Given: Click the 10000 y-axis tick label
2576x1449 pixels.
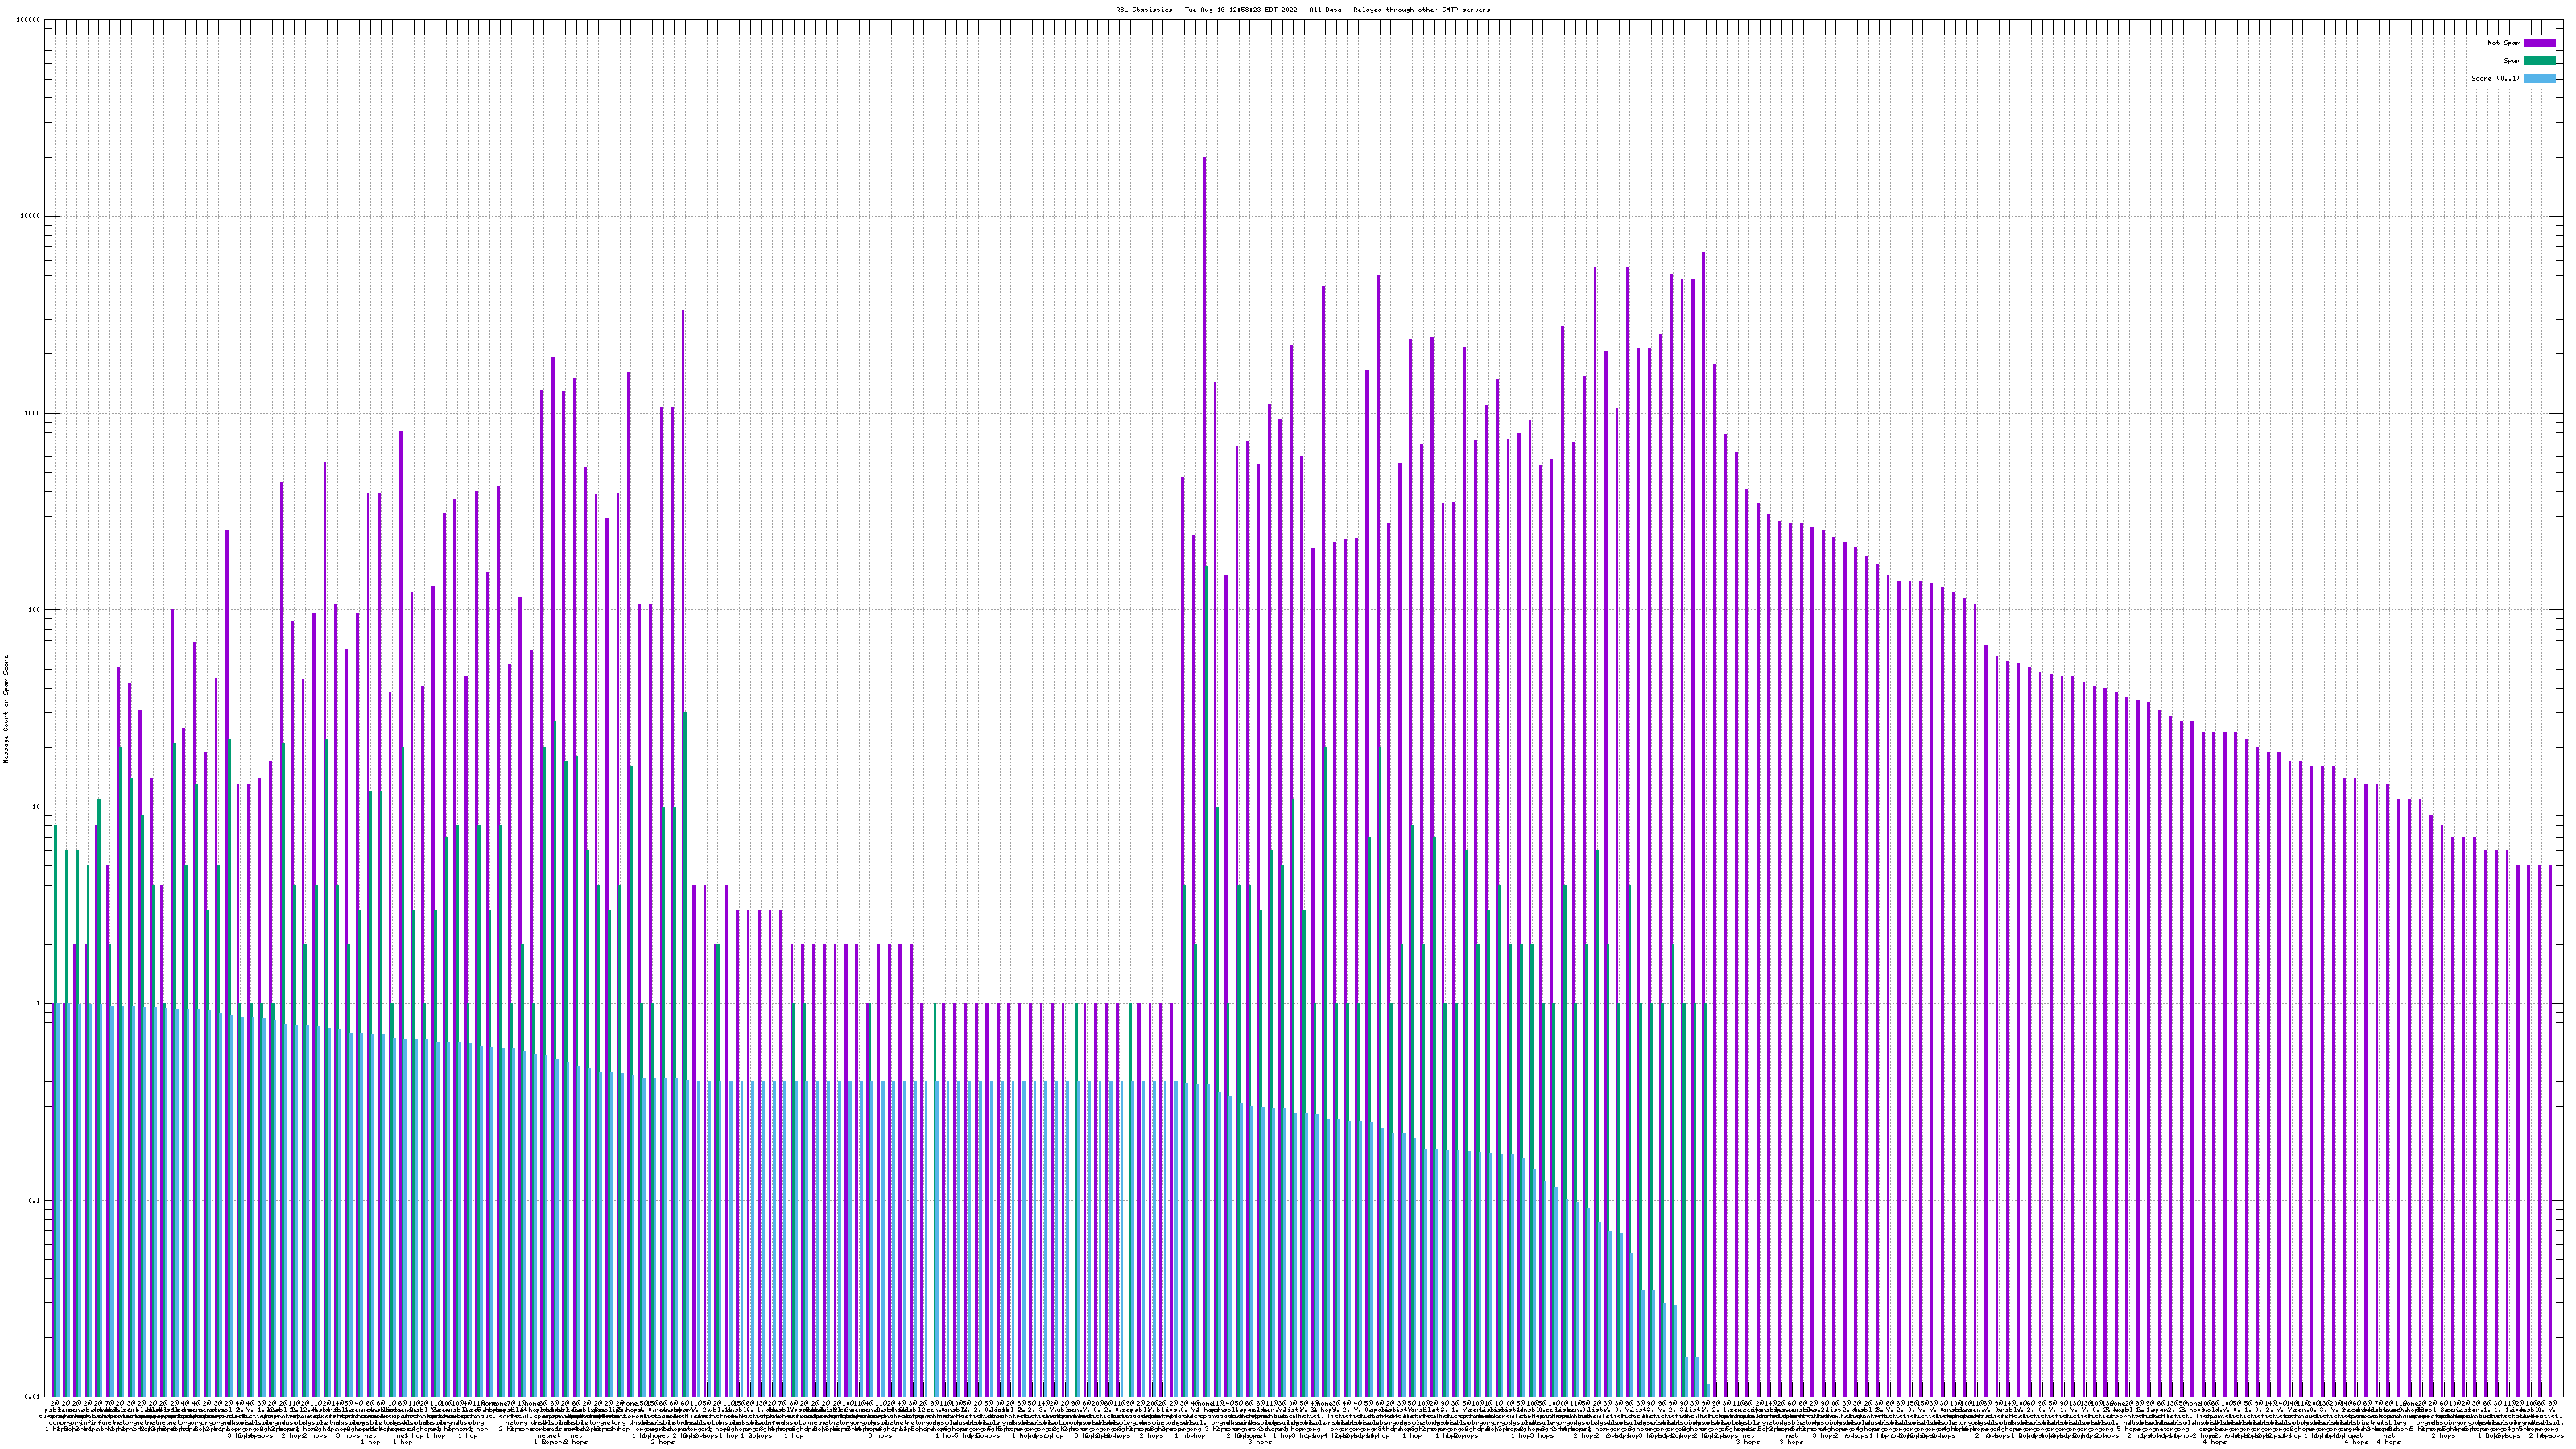Looking at the screenshot, I should point(31,216).
